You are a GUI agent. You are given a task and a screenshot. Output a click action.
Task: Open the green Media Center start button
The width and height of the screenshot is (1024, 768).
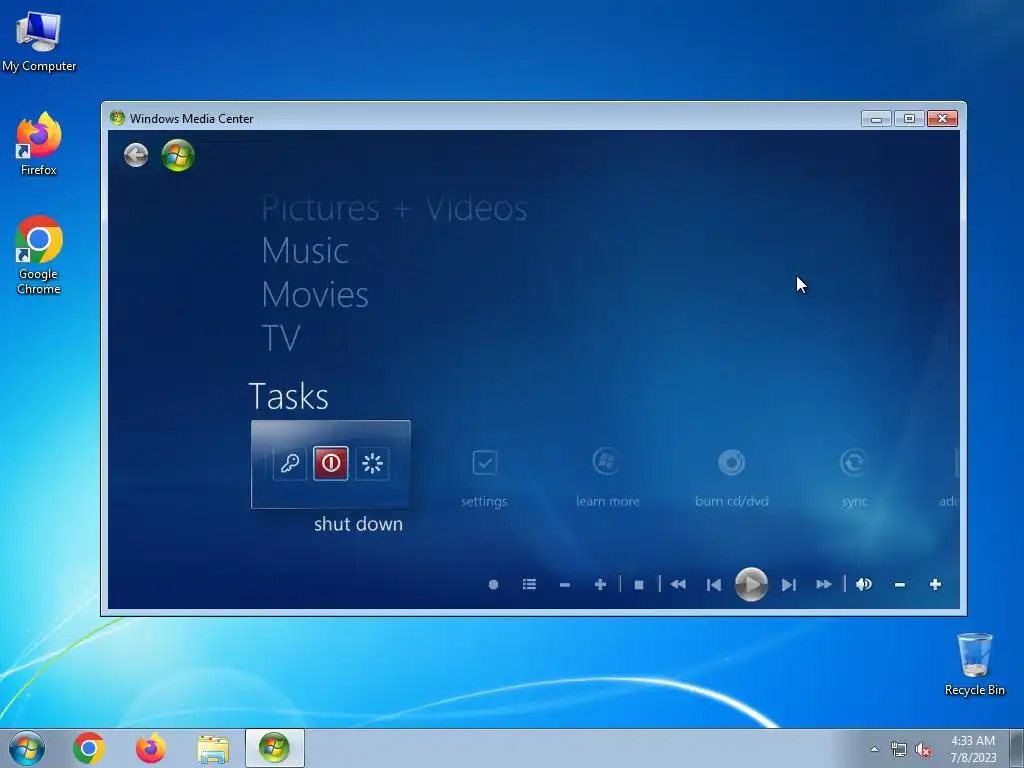tap(178, 155)
